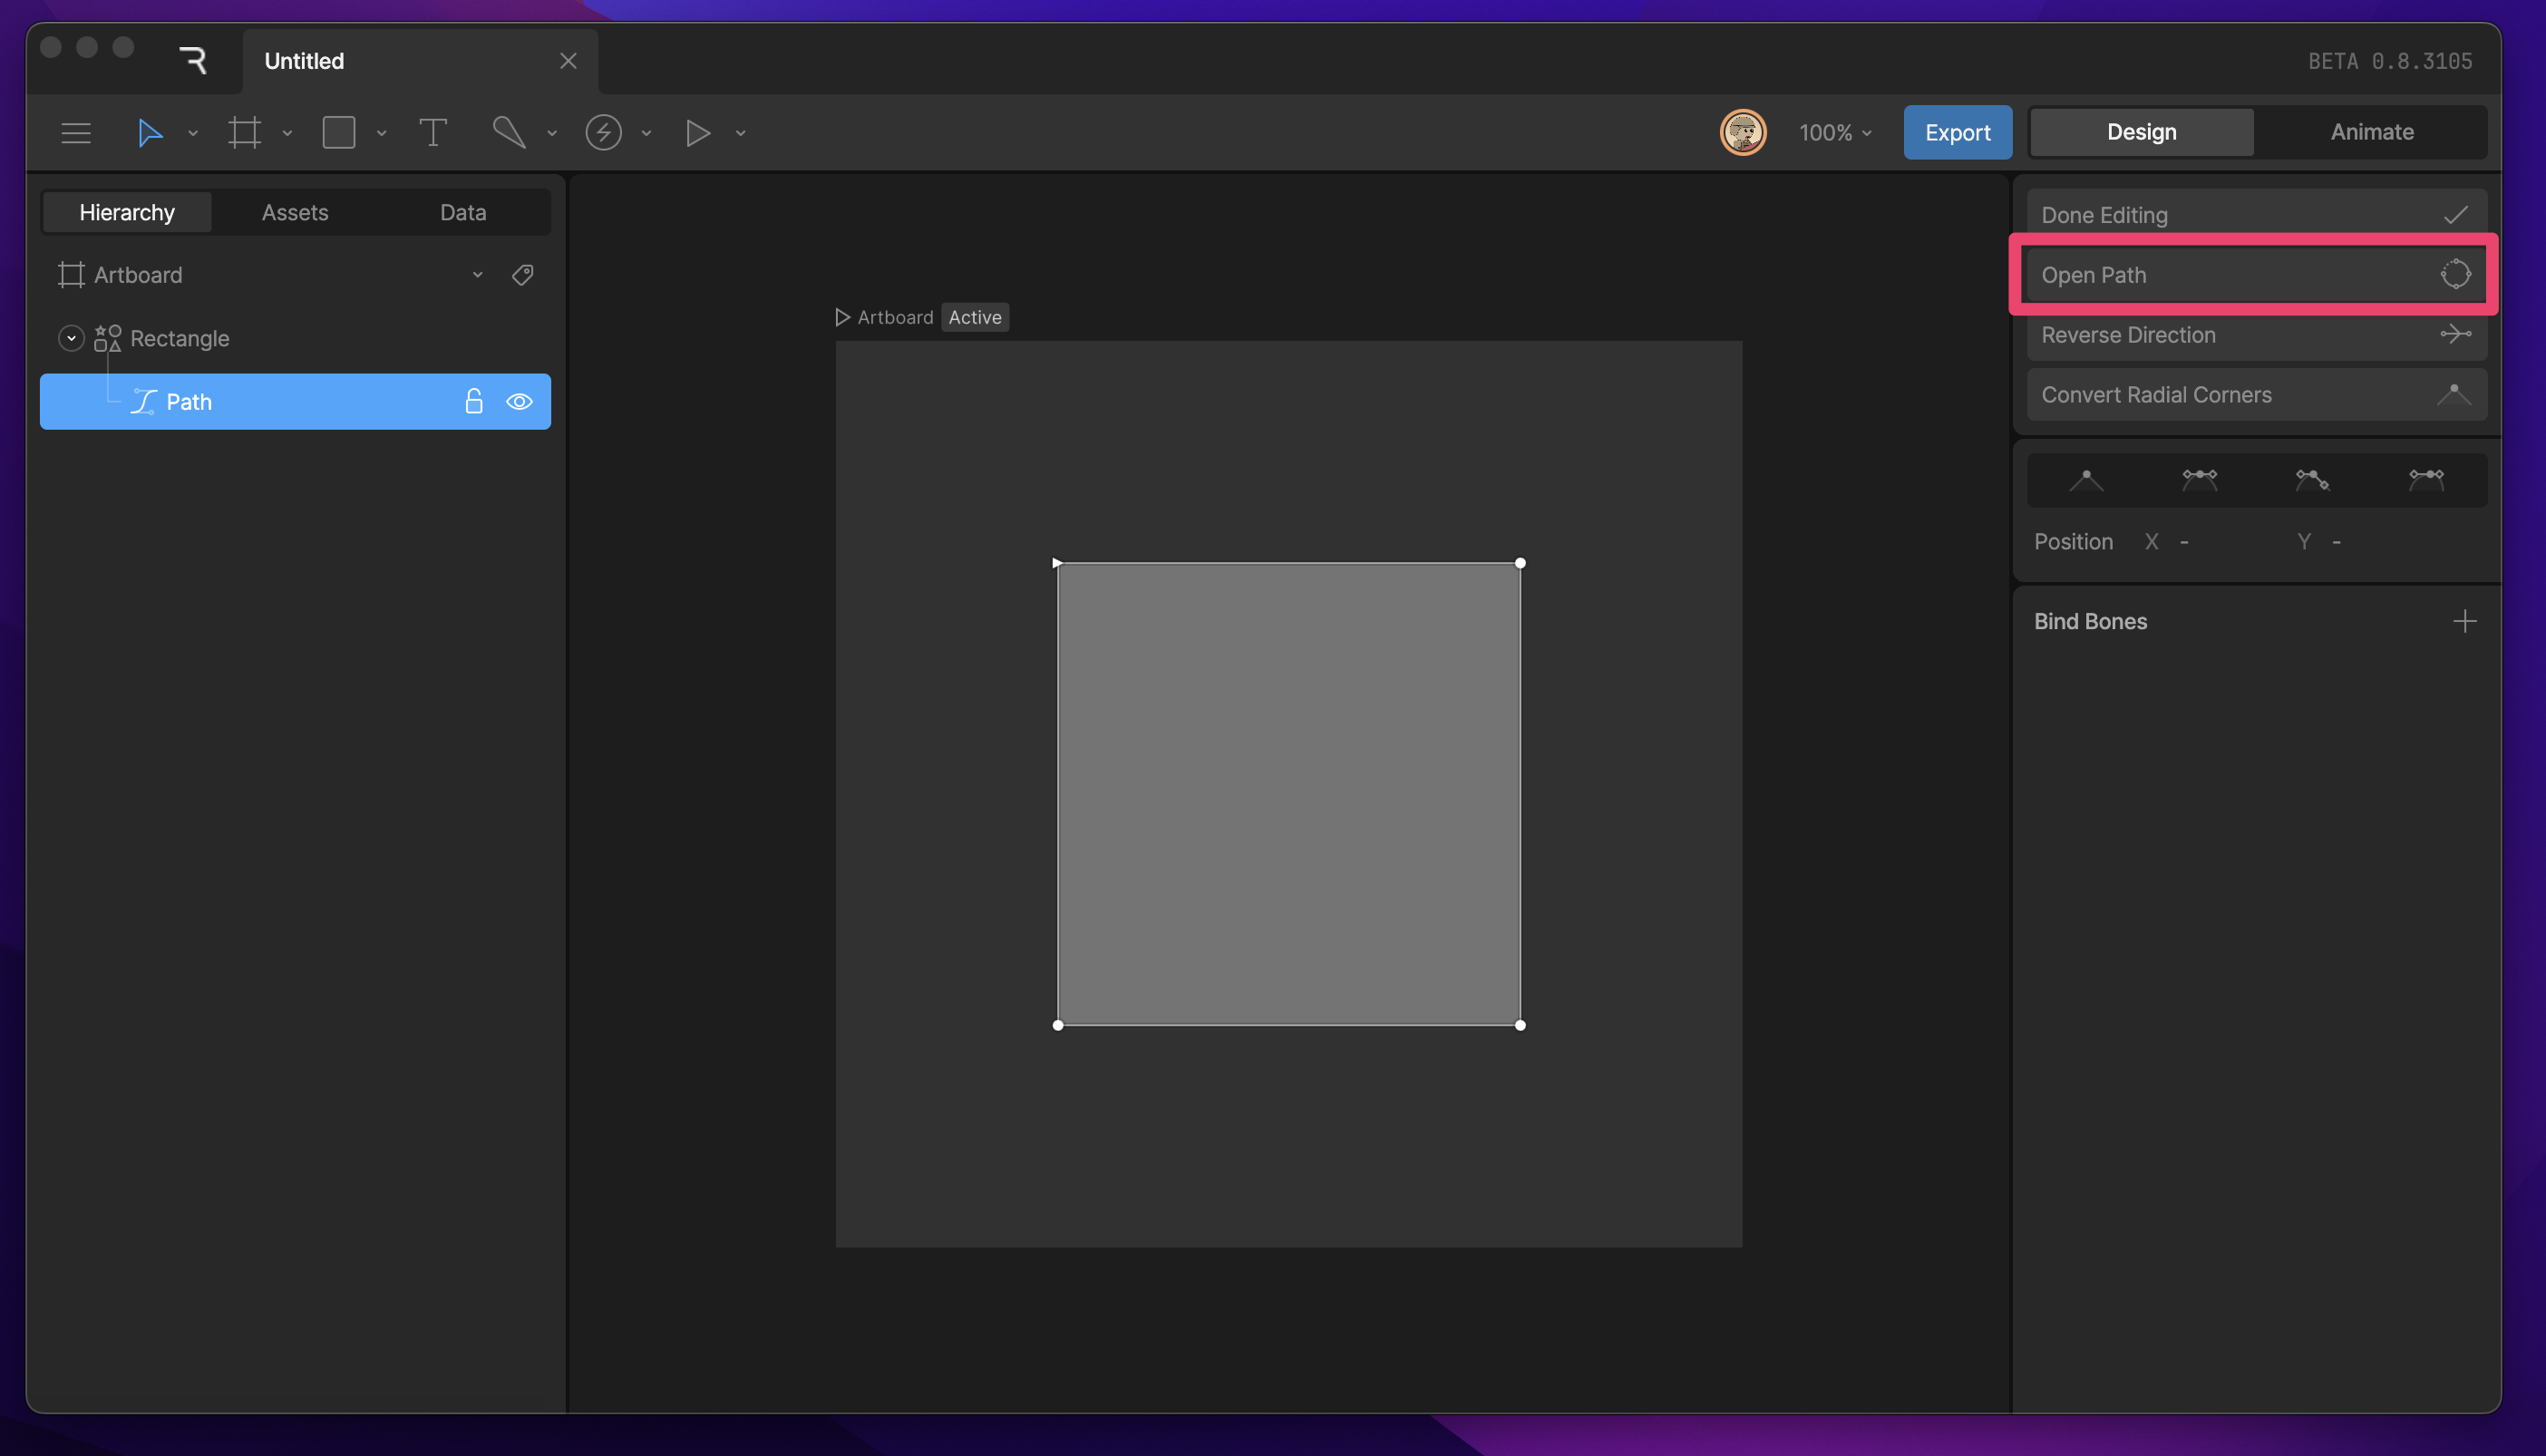Click the user avatar icon

point(1742,133)
